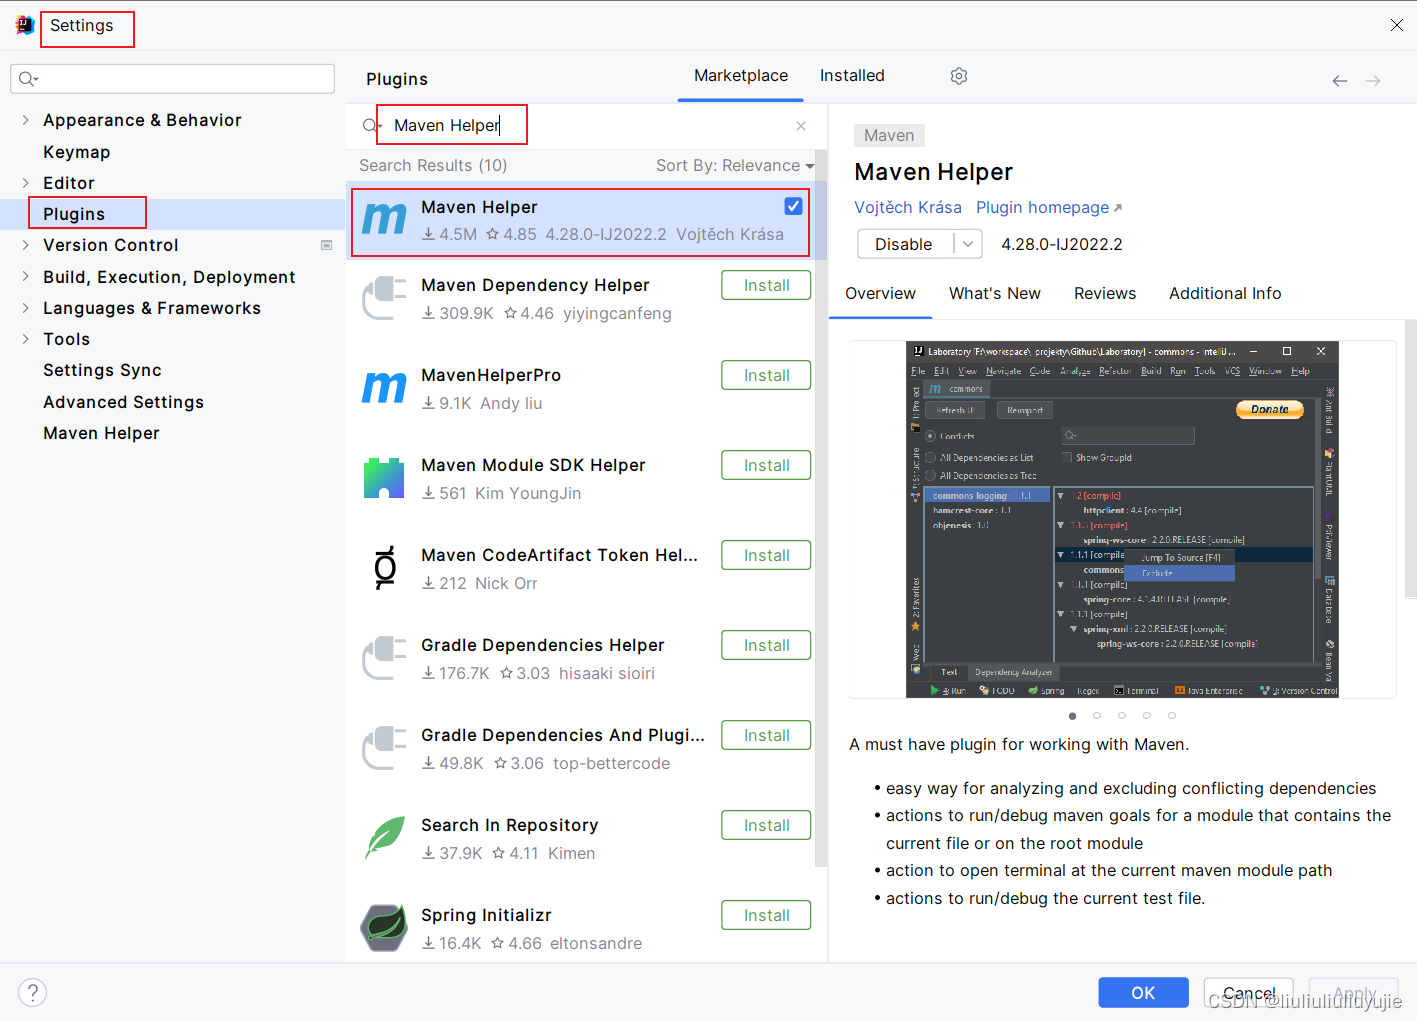Expand Languages & Frameworks group
The width and height of the screenshot is (1417, 1021).
tap(25, 308)
